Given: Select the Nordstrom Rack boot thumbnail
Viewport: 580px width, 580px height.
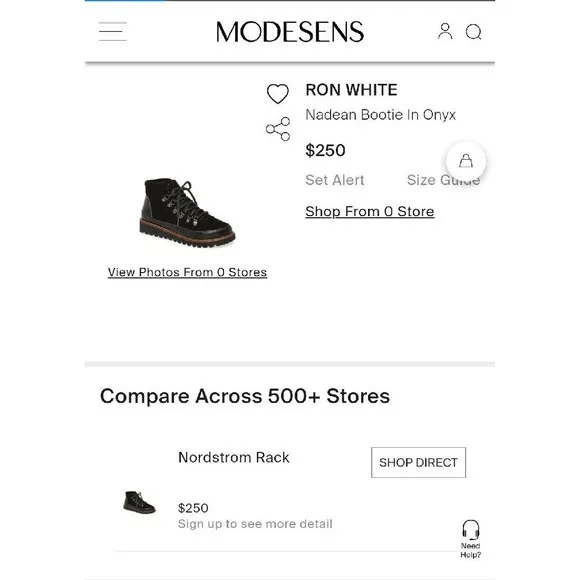Looking at the screenshot, I should click(139, 502).
